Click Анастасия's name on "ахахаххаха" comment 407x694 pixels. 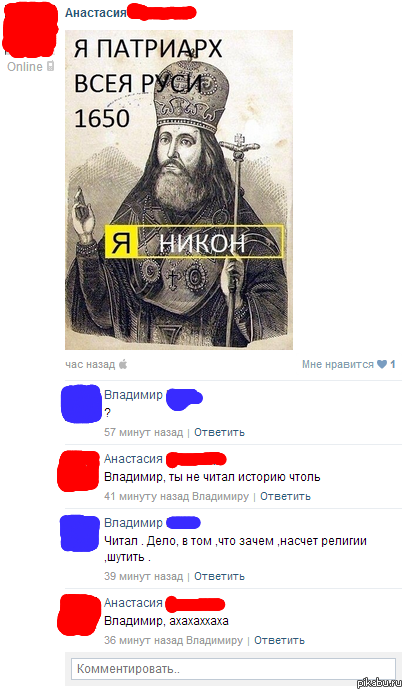click(x=133, y=603)
